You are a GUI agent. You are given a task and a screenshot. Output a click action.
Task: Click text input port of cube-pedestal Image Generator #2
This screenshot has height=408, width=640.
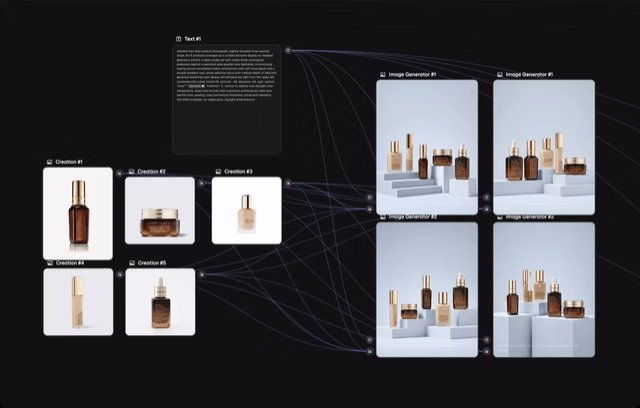pos(487,339)
